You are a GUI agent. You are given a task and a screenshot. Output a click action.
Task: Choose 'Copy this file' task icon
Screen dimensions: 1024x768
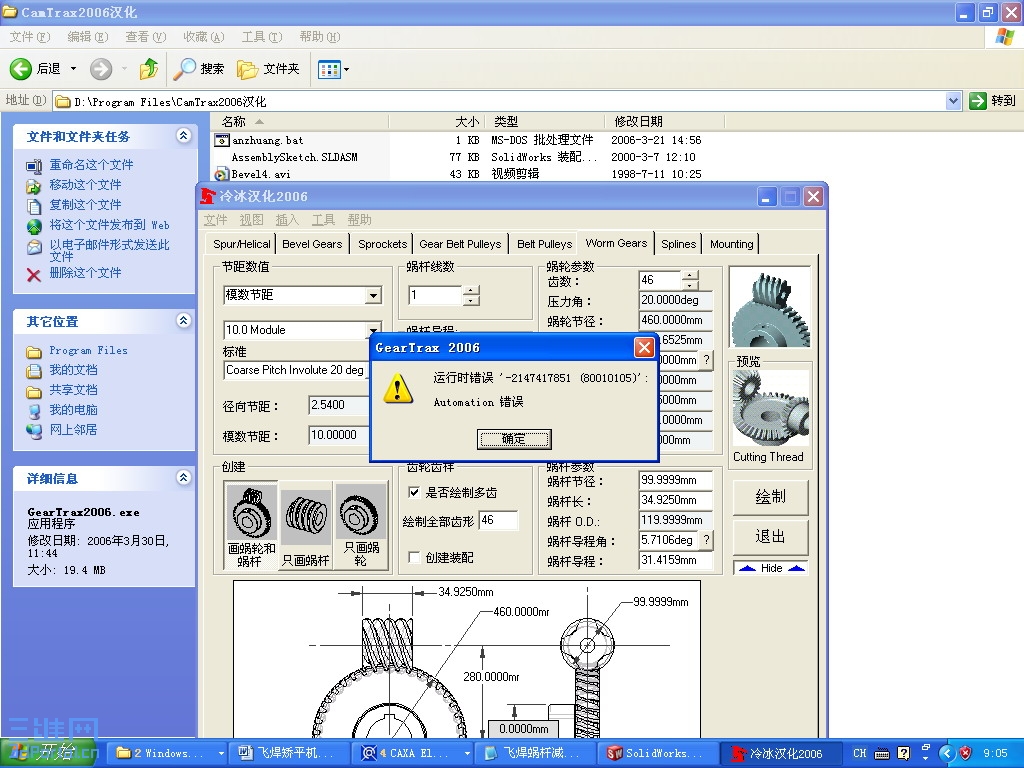coord(34,206)
